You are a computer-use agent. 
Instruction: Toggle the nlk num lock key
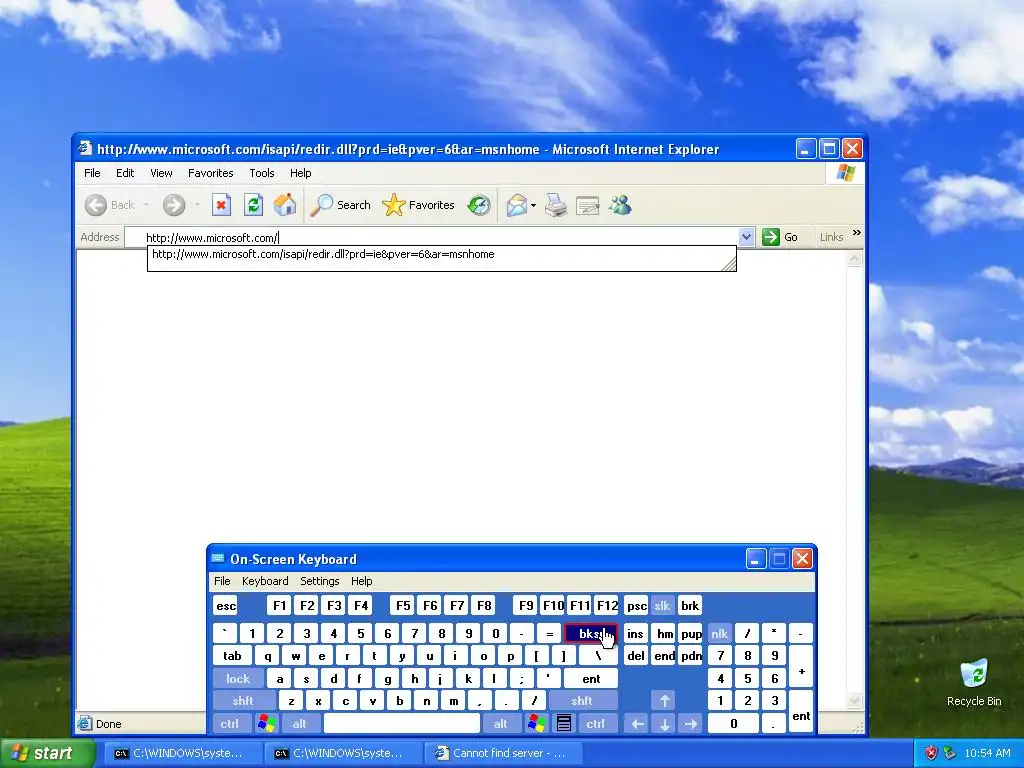tap(719, 633)
